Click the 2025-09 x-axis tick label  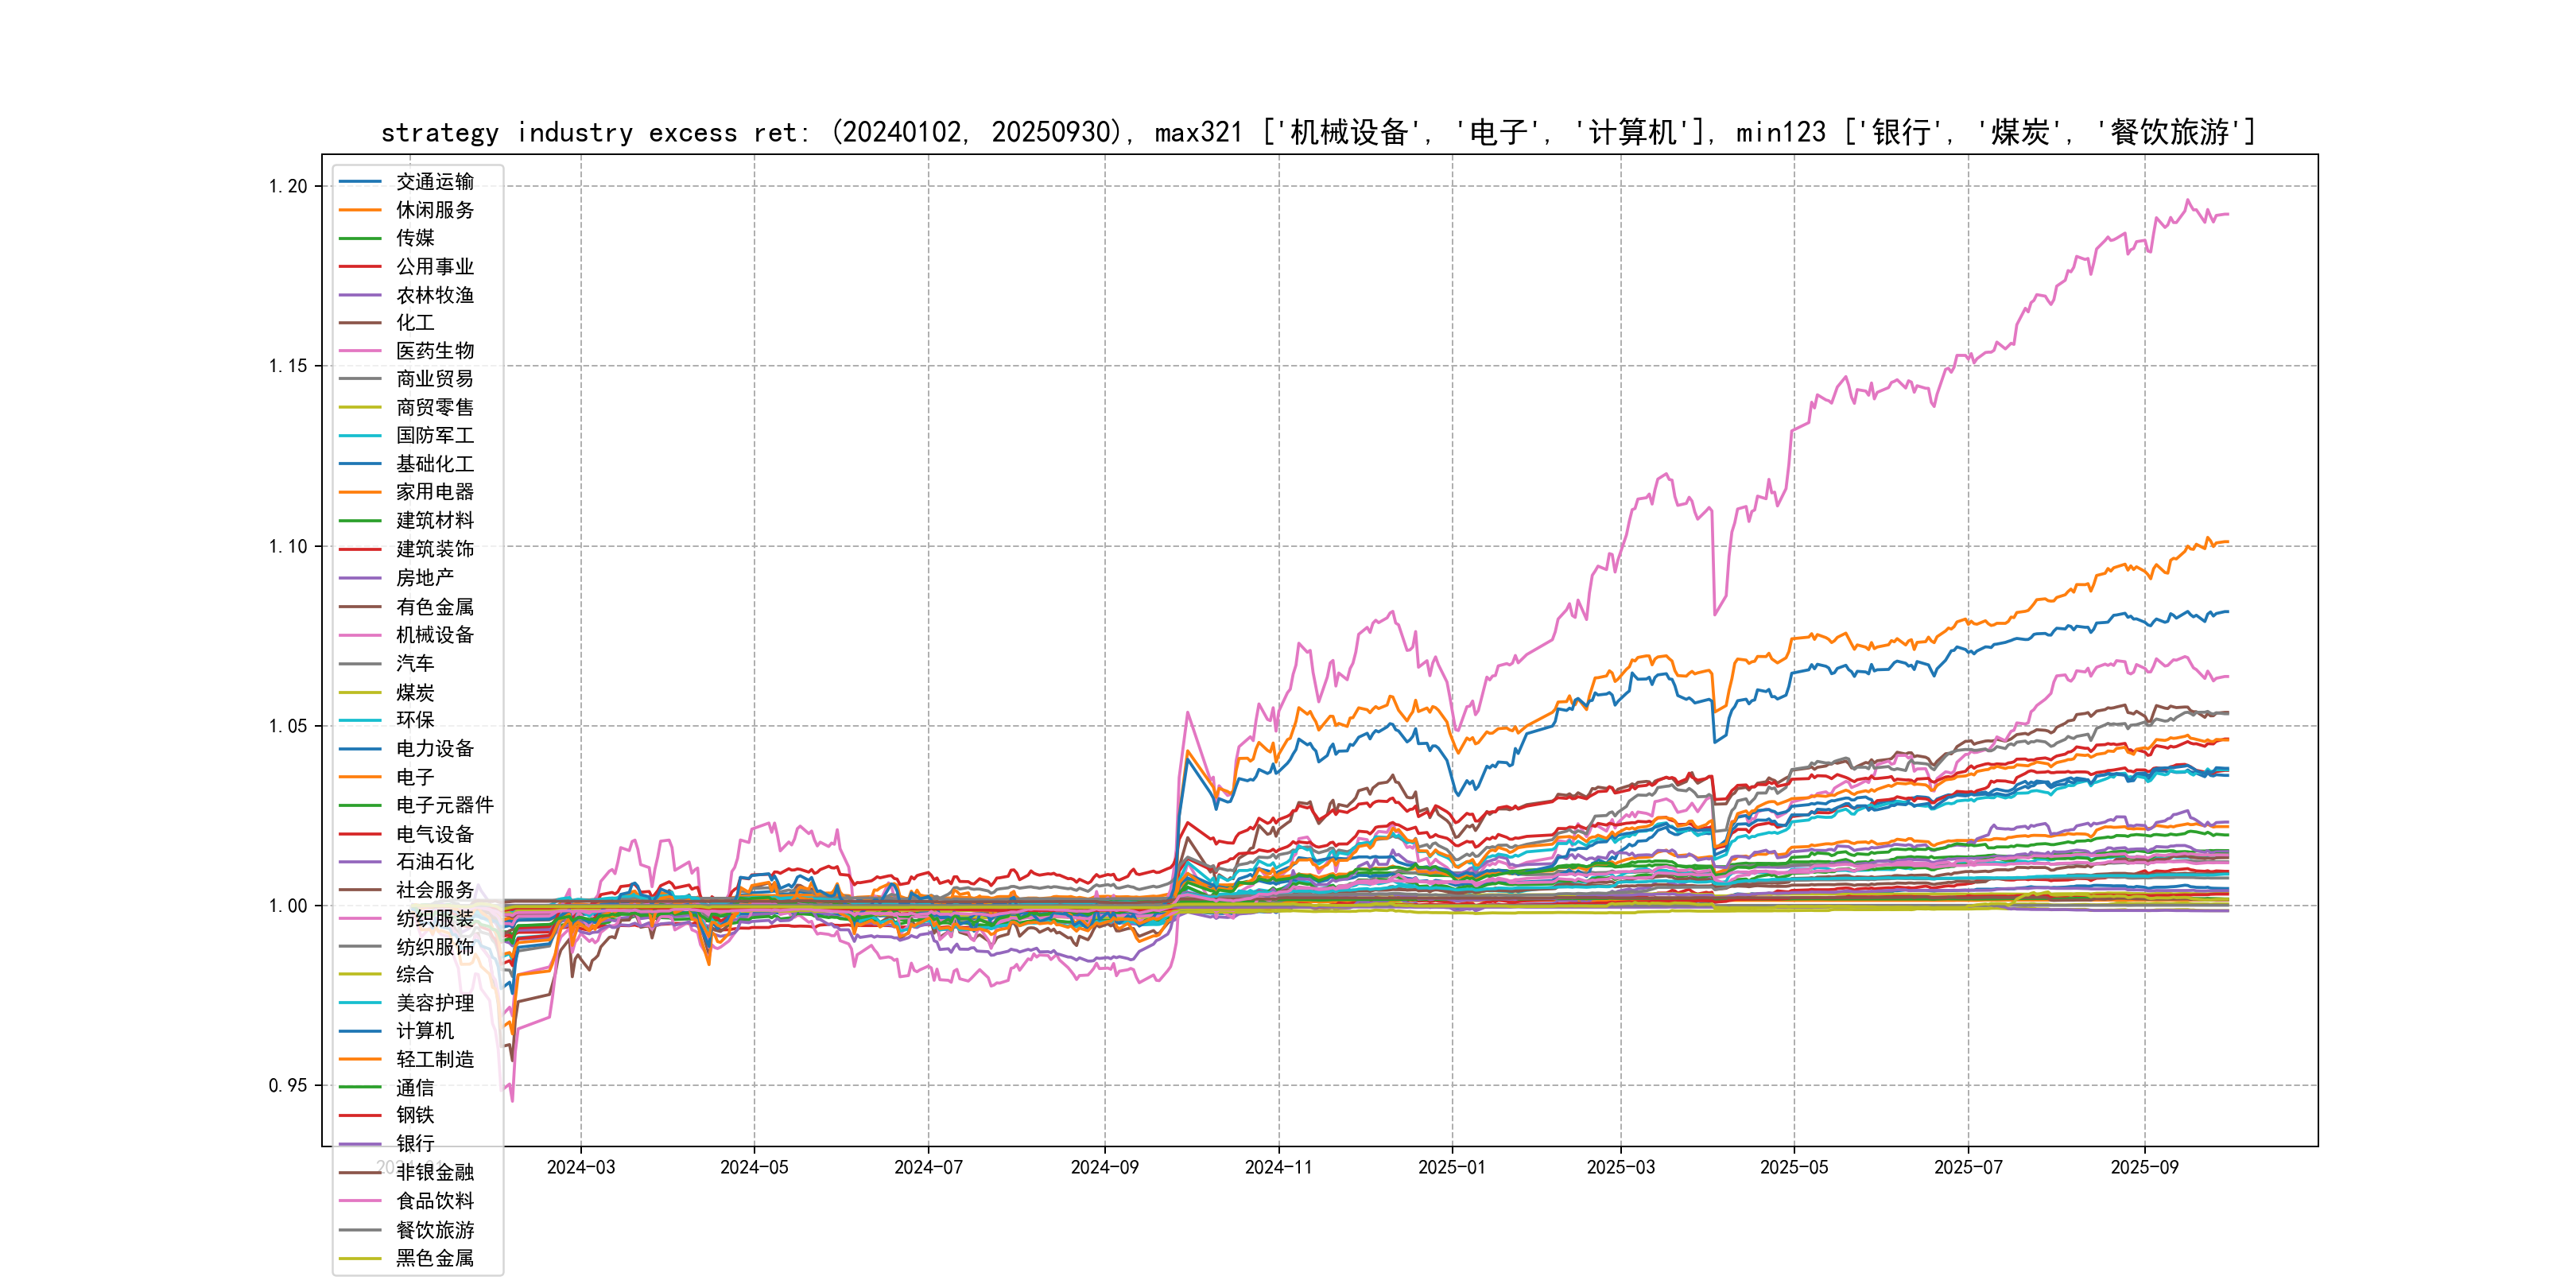[2144, 1167]
